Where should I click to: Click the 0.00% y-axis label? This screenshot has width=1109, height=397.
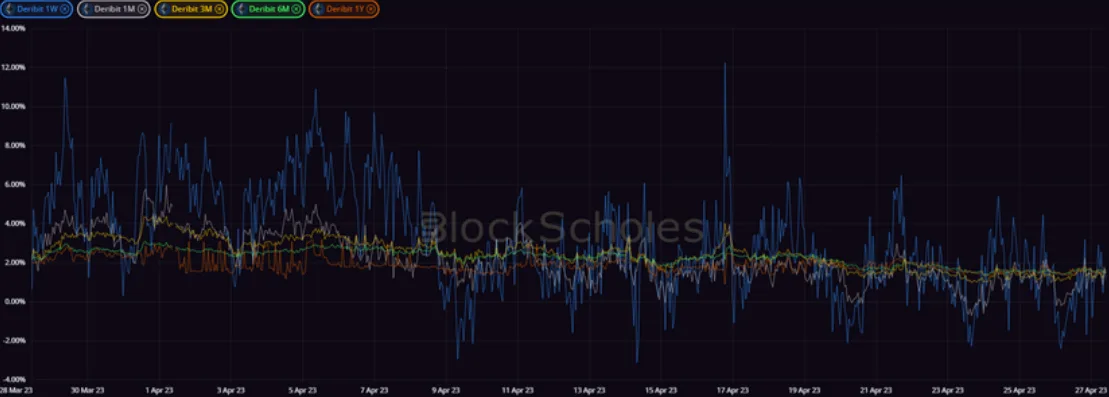pos(14,301)
